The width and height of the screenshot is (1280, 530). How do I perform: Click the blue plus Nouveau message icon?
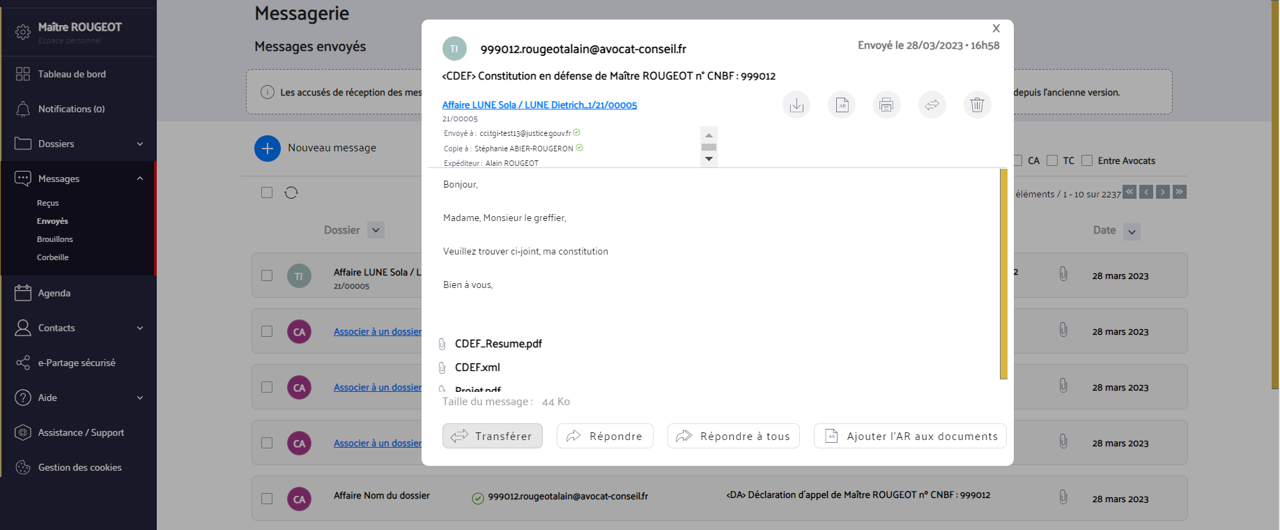pos(267,148)
